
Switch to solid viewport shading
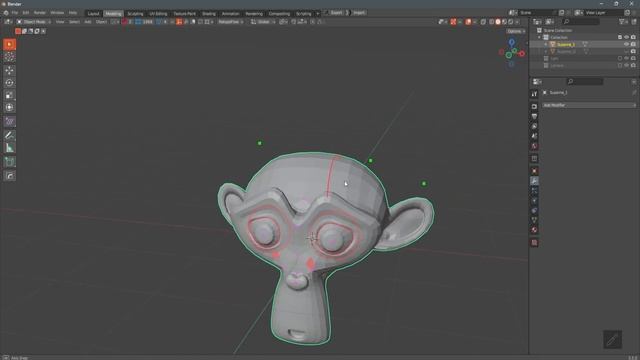tap(498, 22)
